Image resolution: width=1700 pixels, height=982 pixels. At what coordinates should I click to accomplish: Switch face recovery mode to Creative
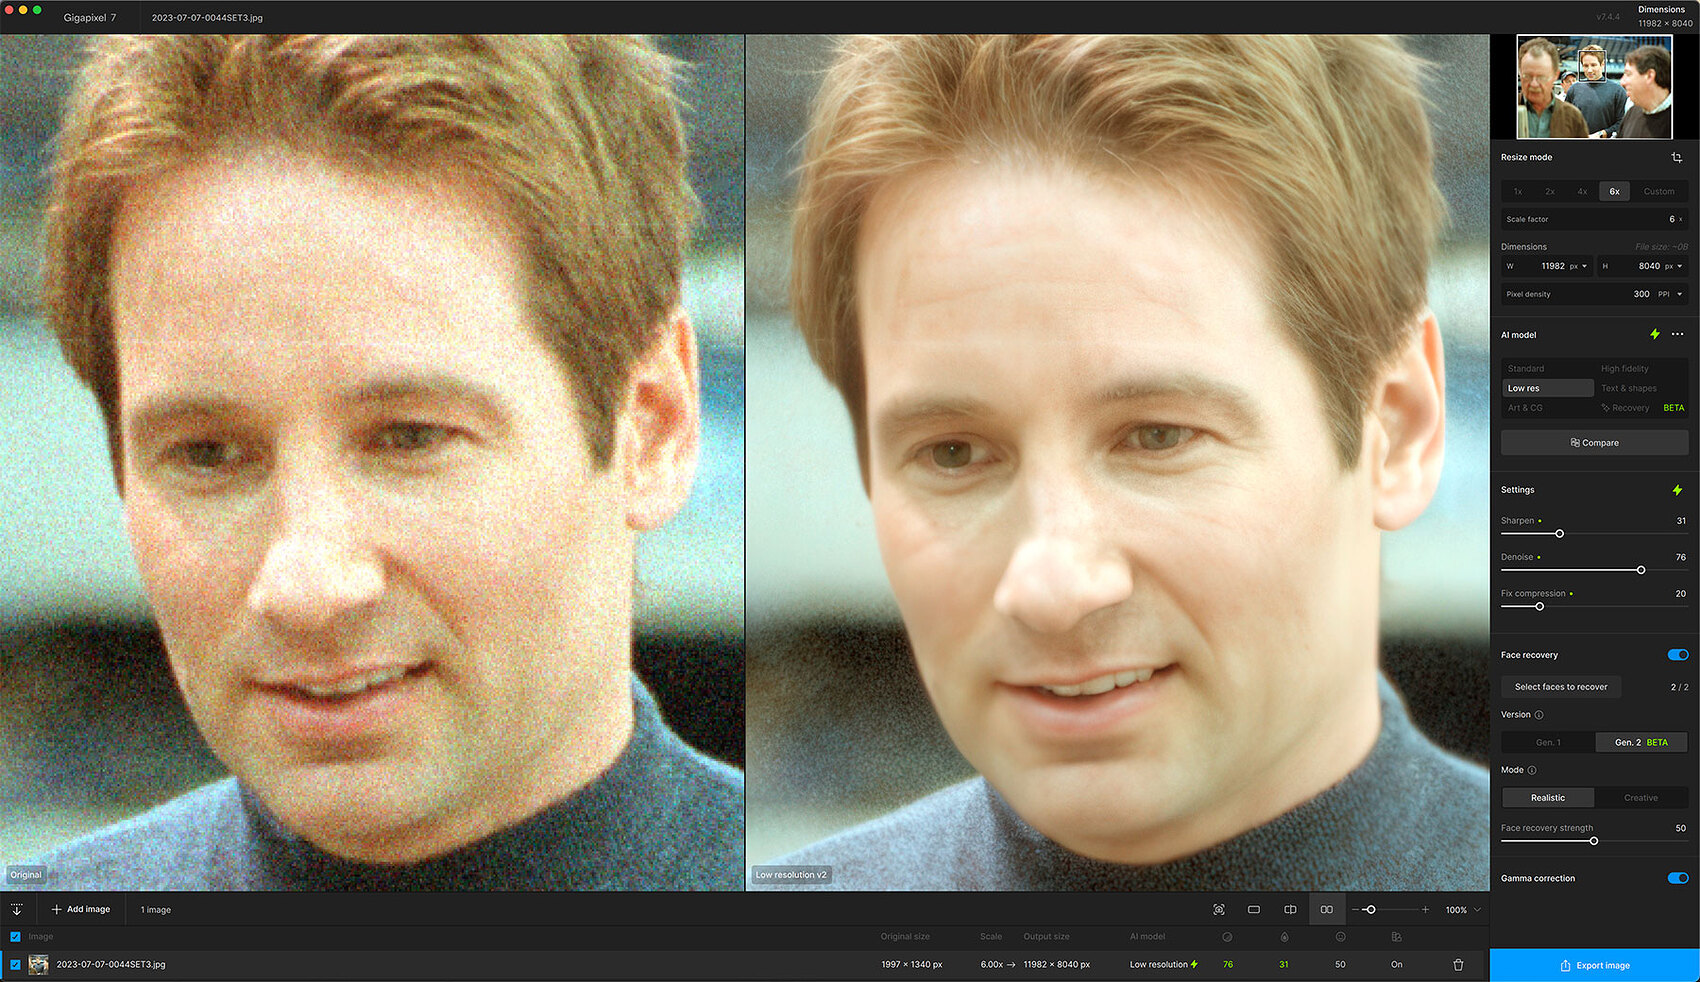[x=1640, y=798]
